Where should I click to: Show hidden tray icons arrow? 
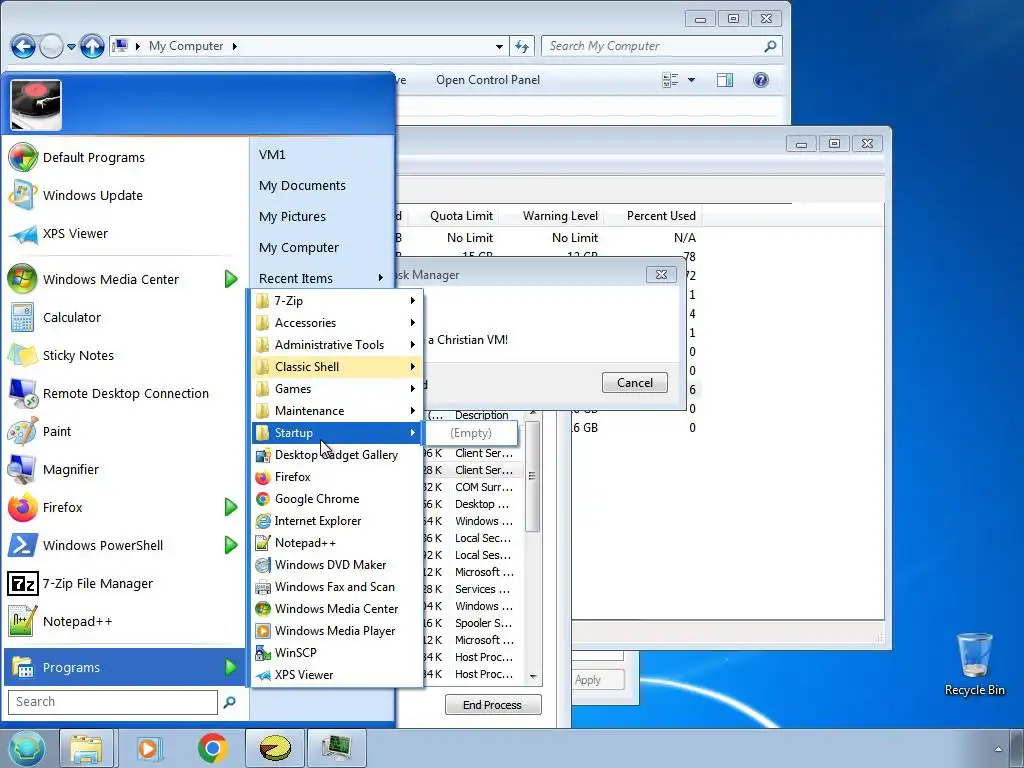[x=998, y=749]
